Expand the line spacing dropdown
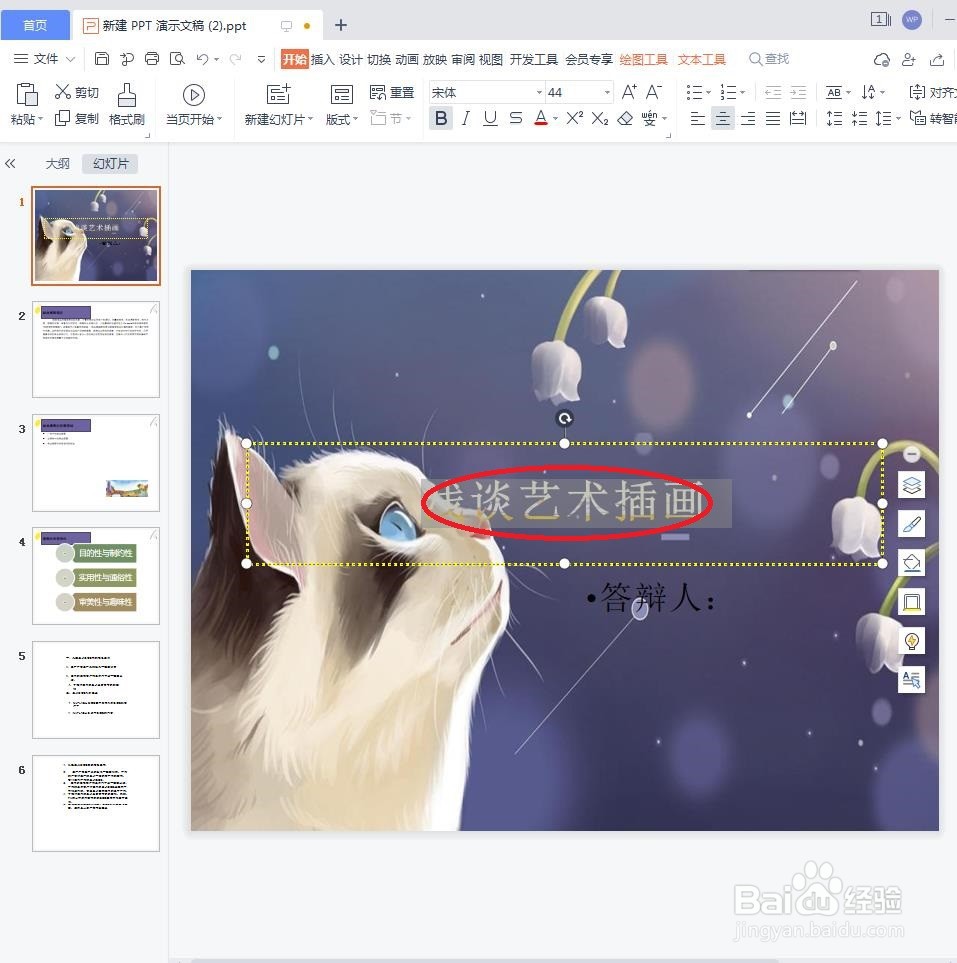Viewport: 957px width, 963px height. [898, 119]
